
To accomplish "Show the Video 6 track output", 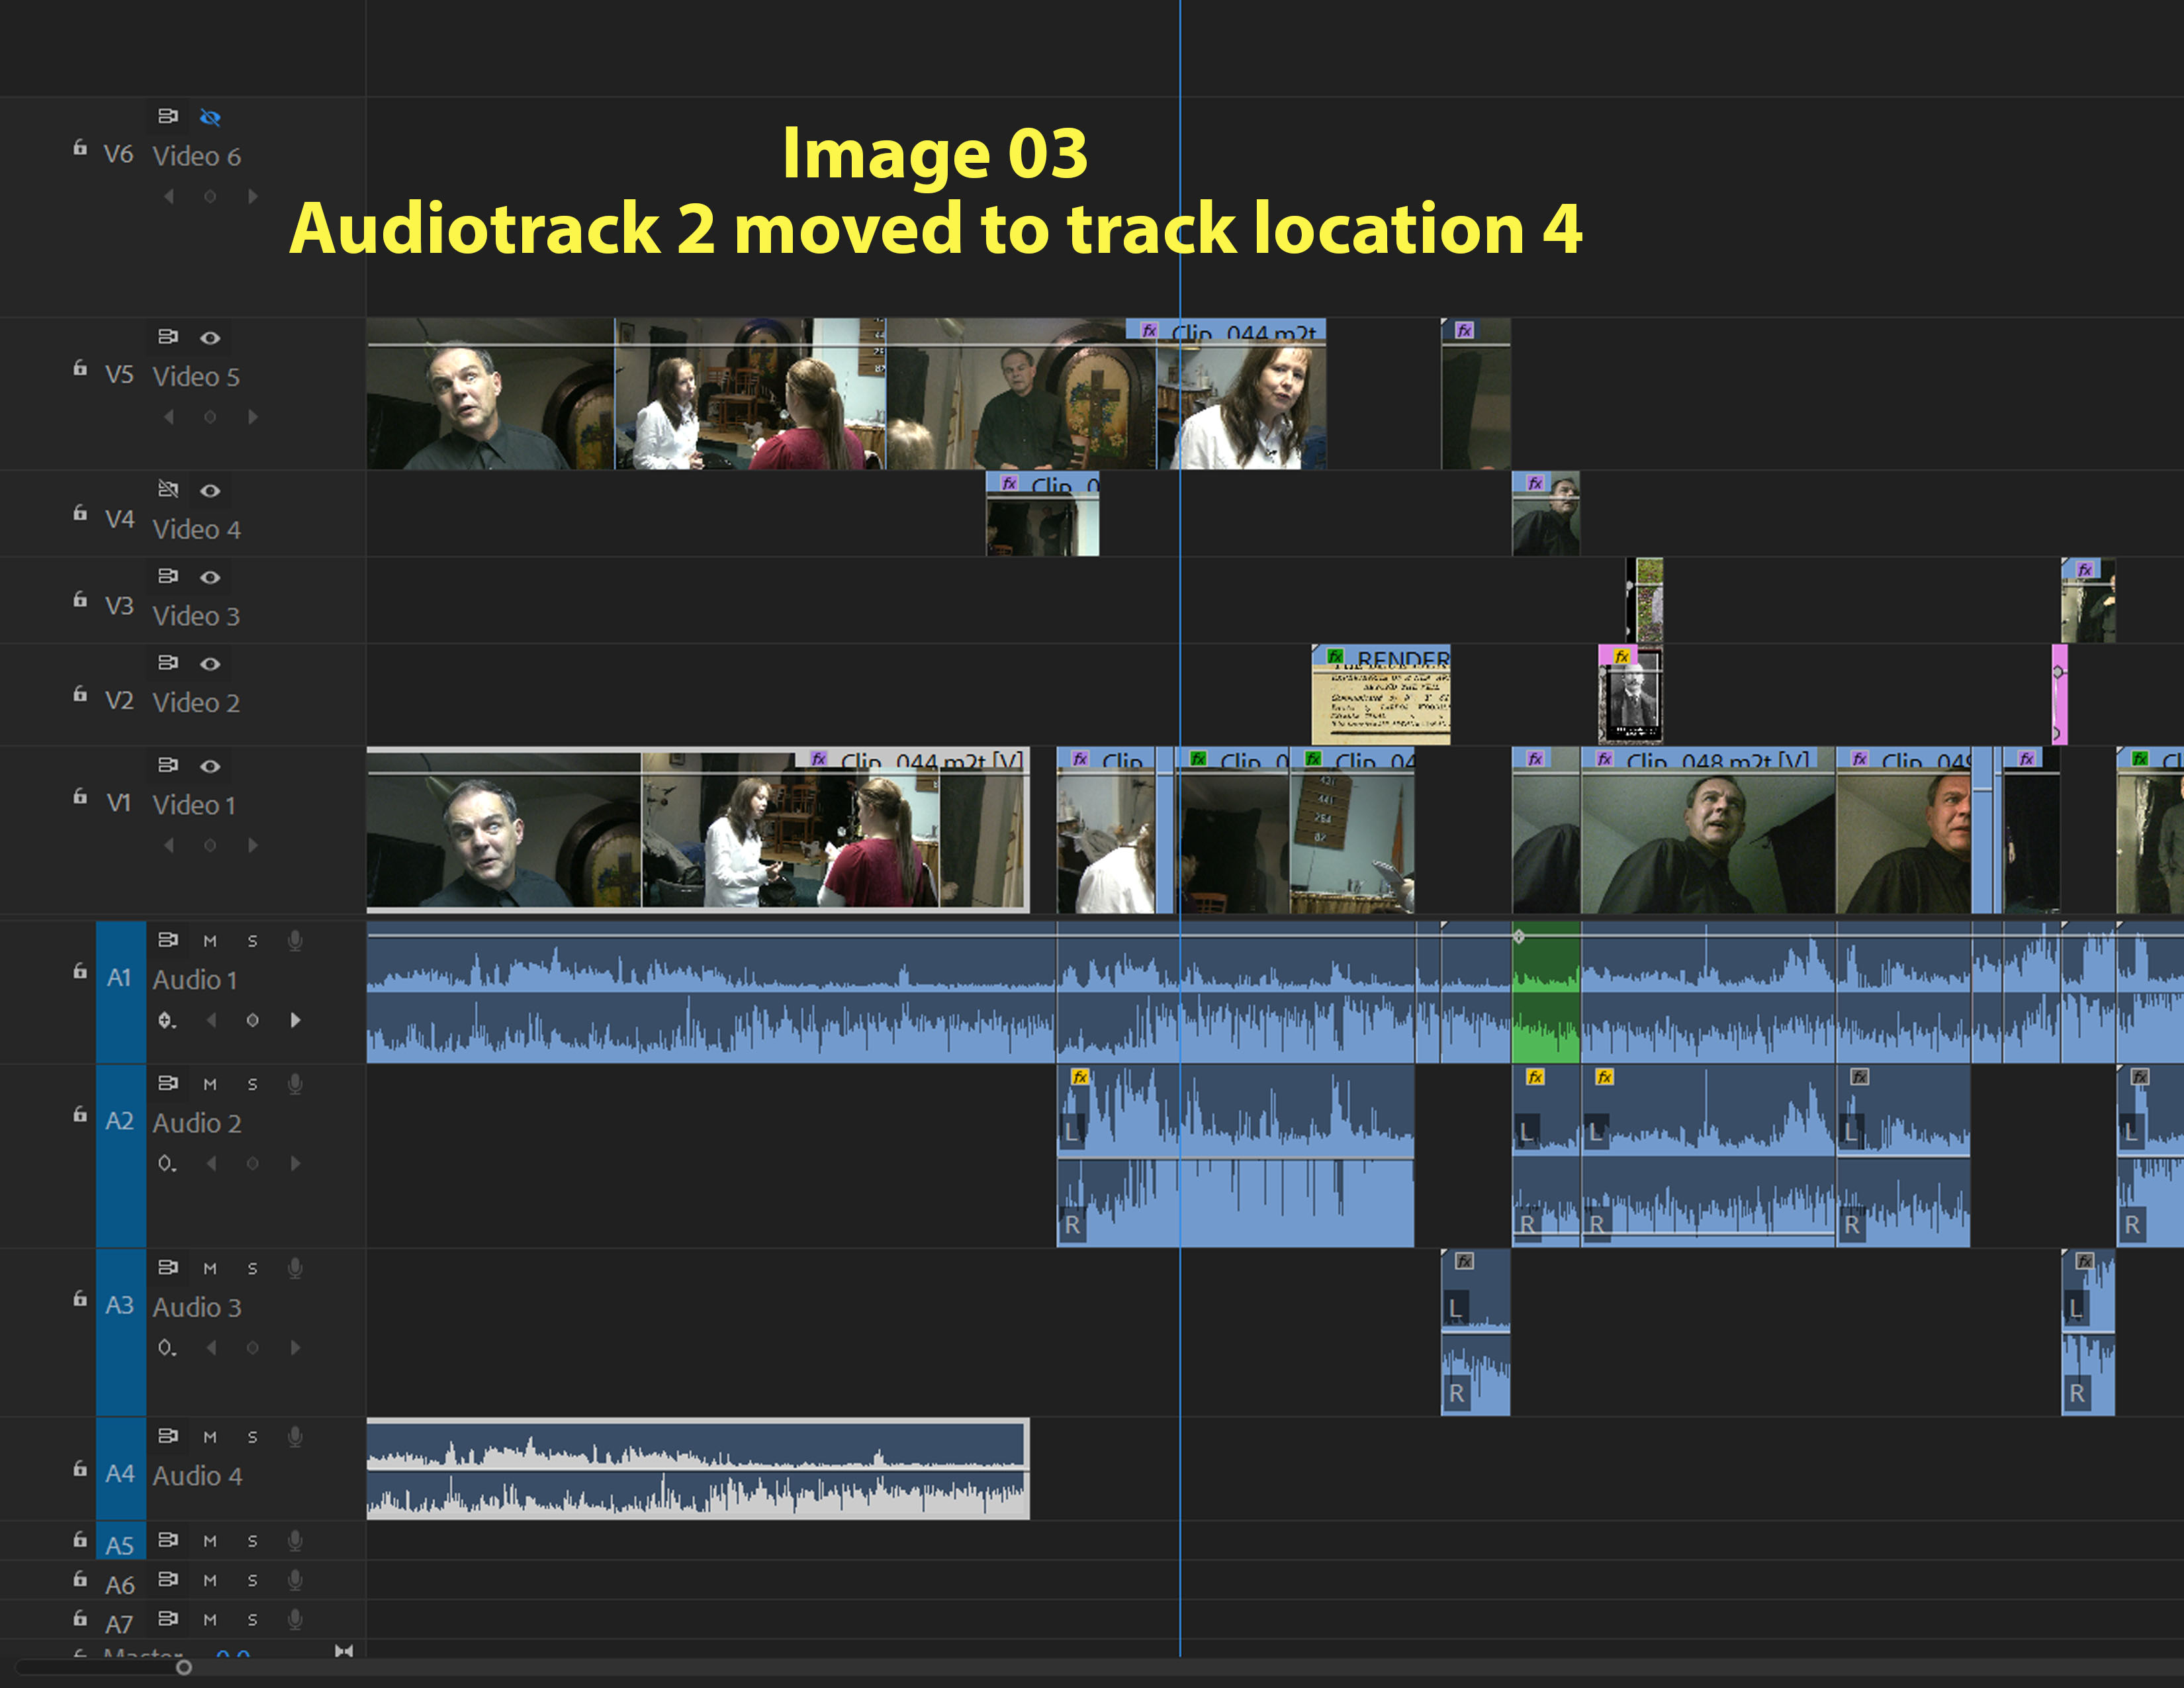I will [210, 117].
